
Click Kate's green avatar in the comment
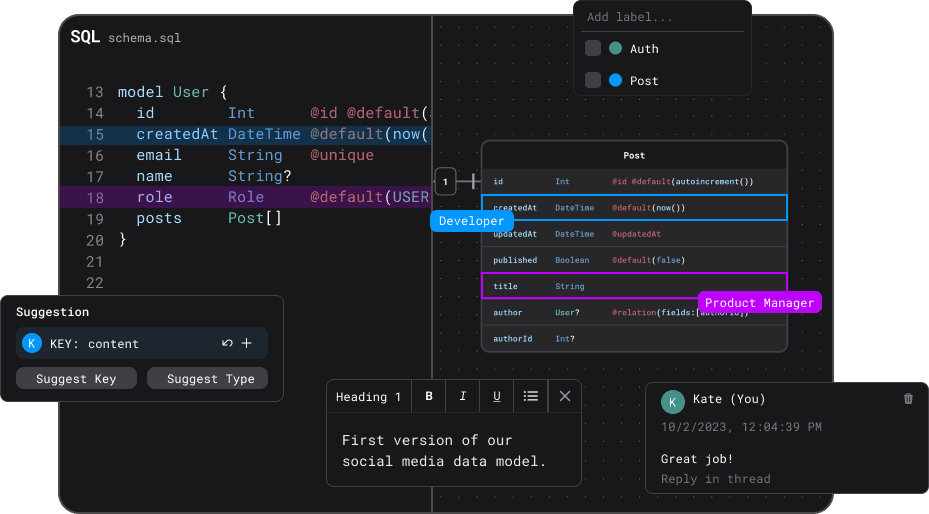[673, 401]
